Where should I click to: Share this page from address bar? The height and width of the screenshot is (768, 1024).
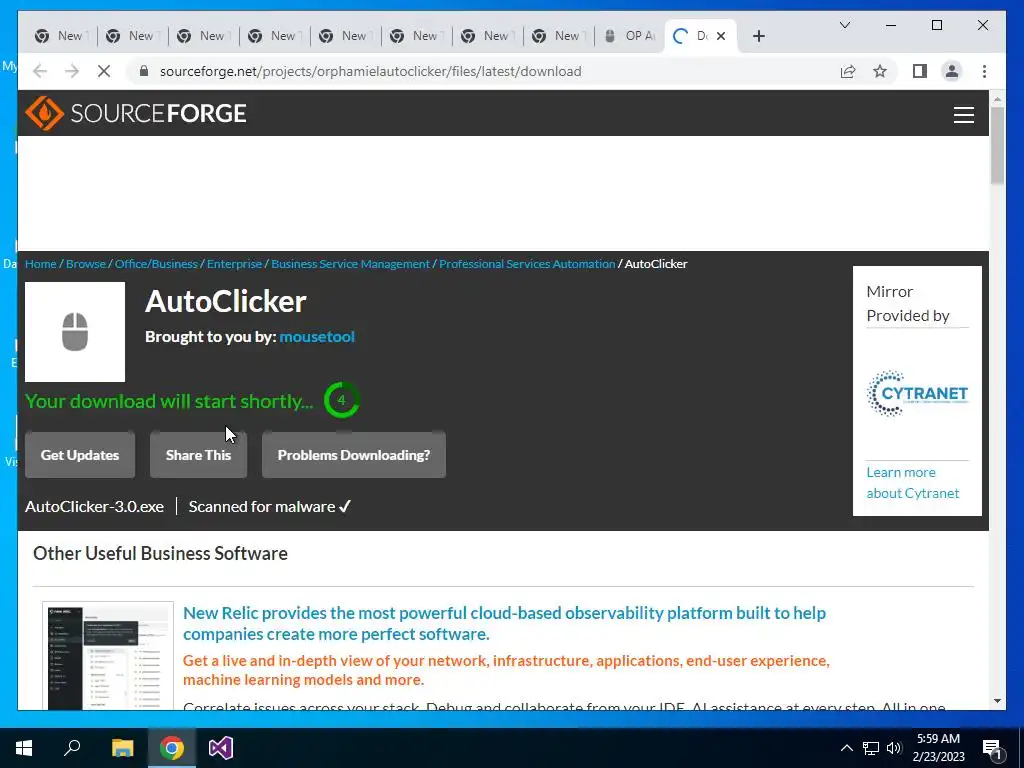coord(848,71)
